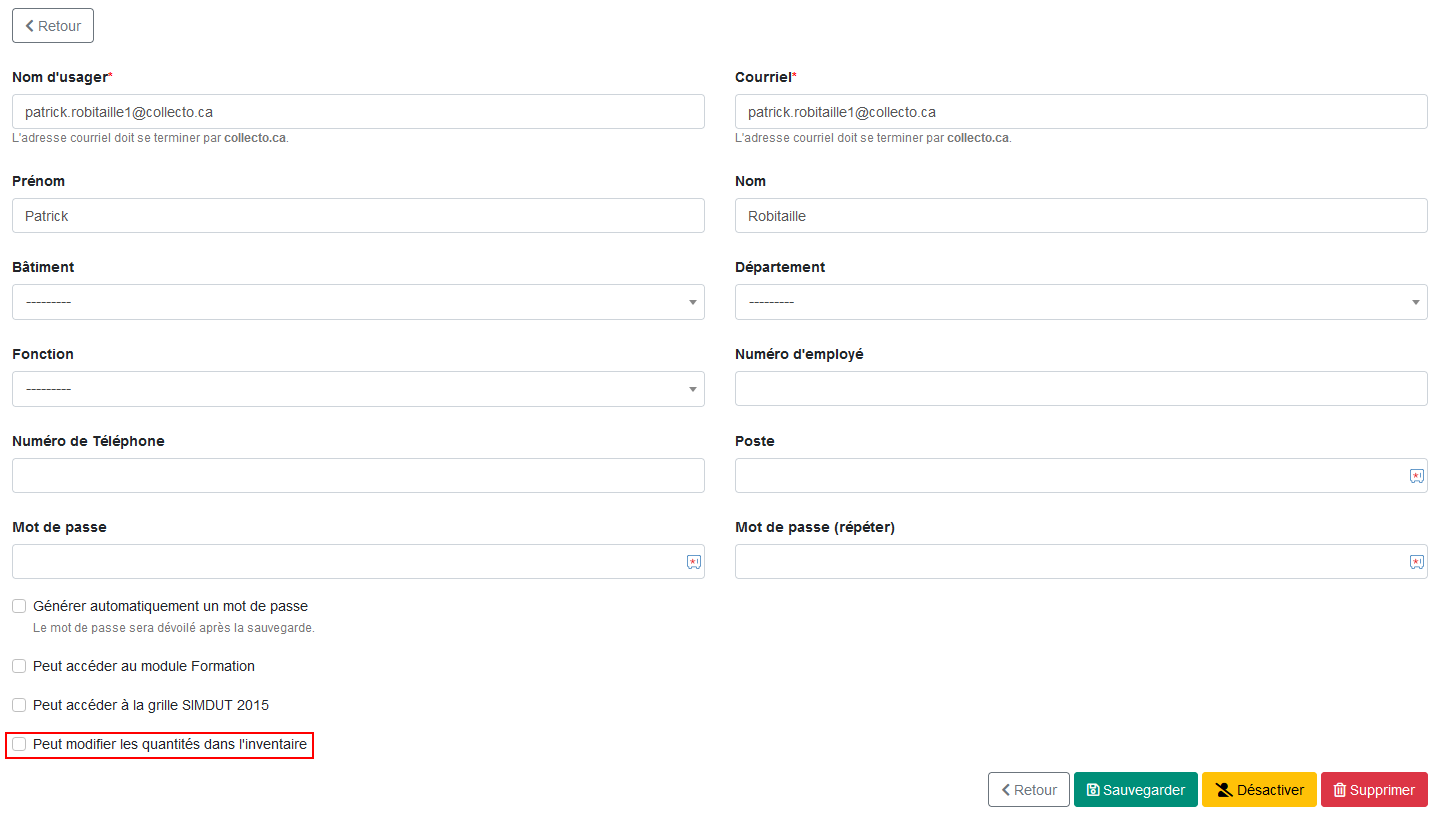Click into the Nom field containing Robitaille
The image size is (1444, 818).
(x=1081, y=216)
